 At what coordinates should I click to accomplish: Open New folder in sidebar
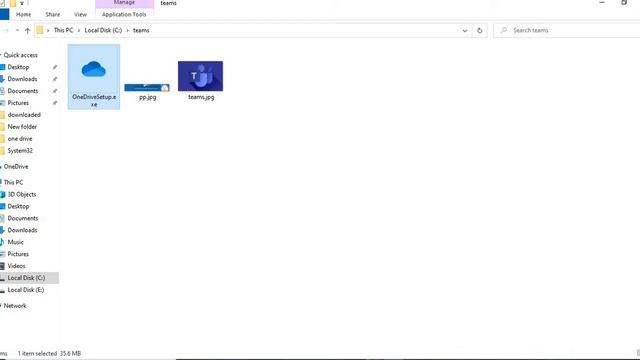pyautogui.click(x=22, y=127)
